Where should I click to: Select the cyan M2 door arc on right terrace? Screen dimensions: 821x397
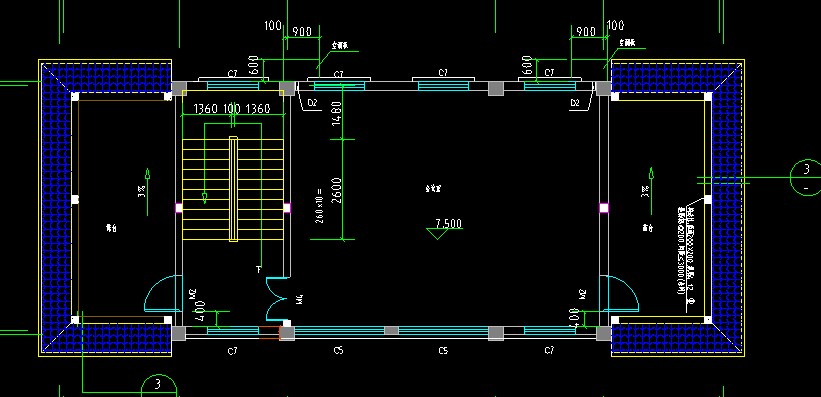[x=619, y=293]
